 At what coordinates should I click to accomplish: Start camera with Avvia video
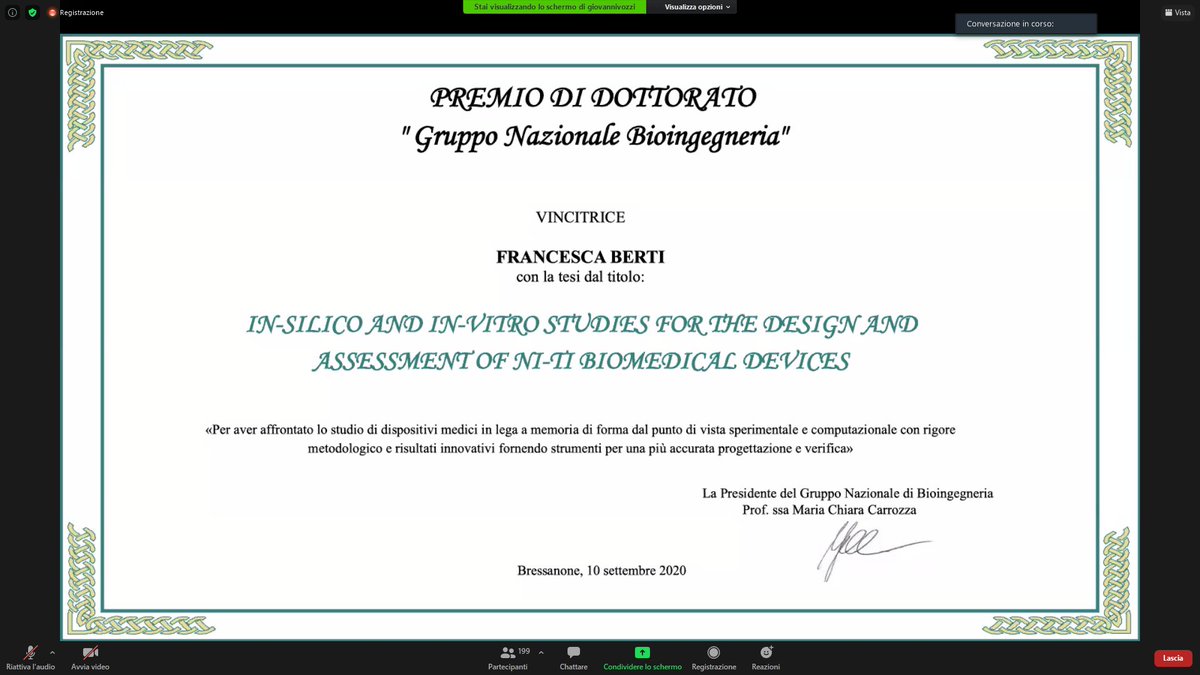pos(90,657)
